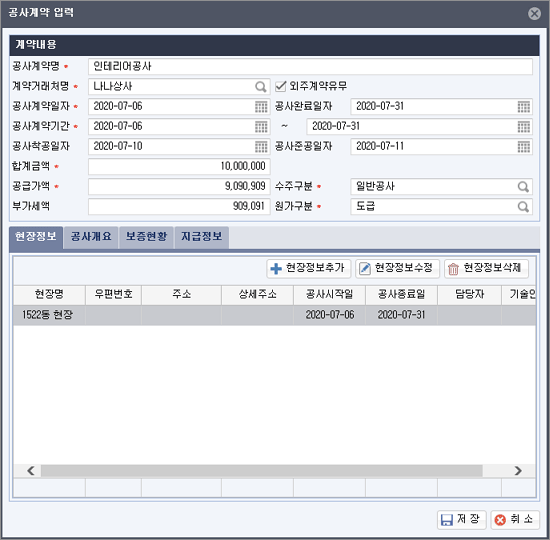550x540 pixels.
Task: Save the contract with 저장 button
Action: pyautogui.click(x=462, y=519)
